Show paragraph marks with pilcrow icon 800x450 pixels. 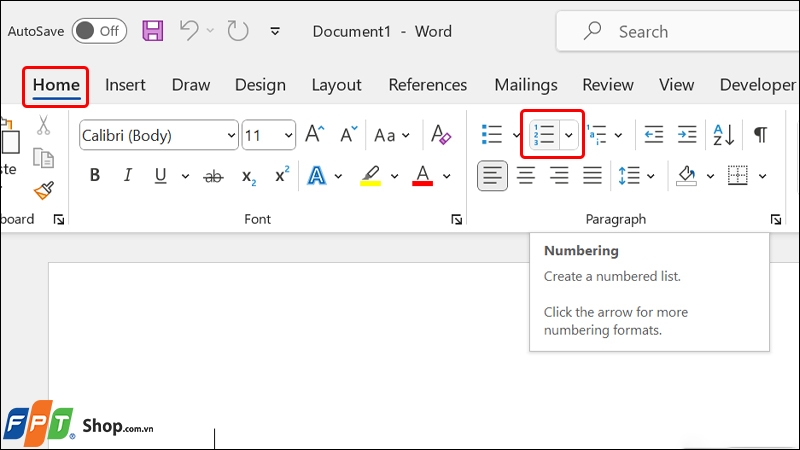click(760, 135)
